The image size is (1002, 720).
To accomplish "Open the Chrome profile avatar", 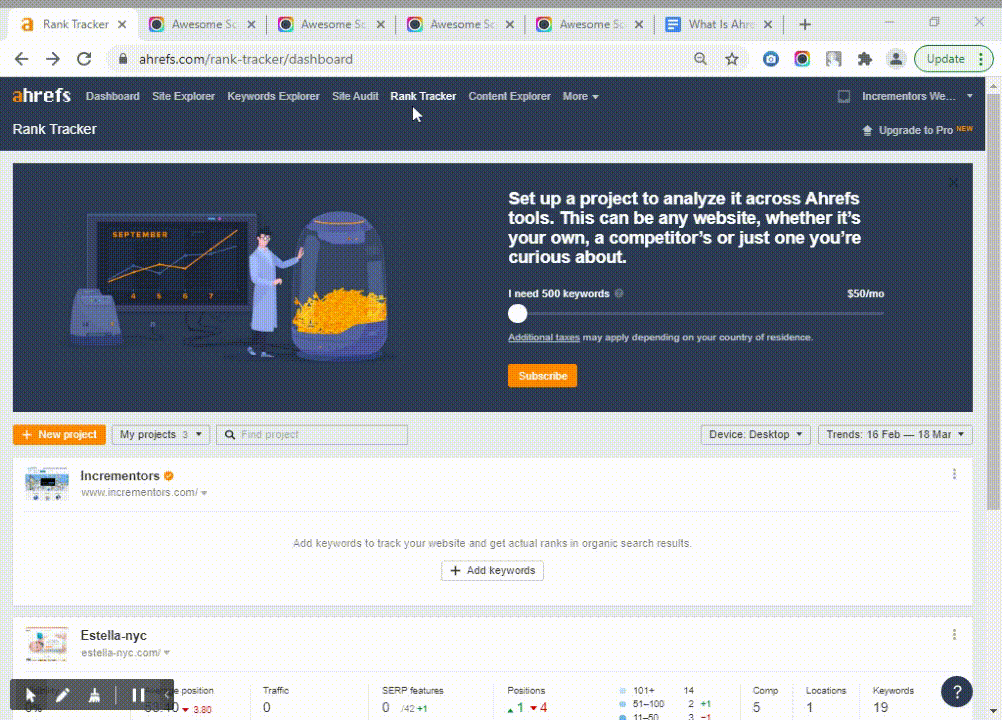I will 896,59.
